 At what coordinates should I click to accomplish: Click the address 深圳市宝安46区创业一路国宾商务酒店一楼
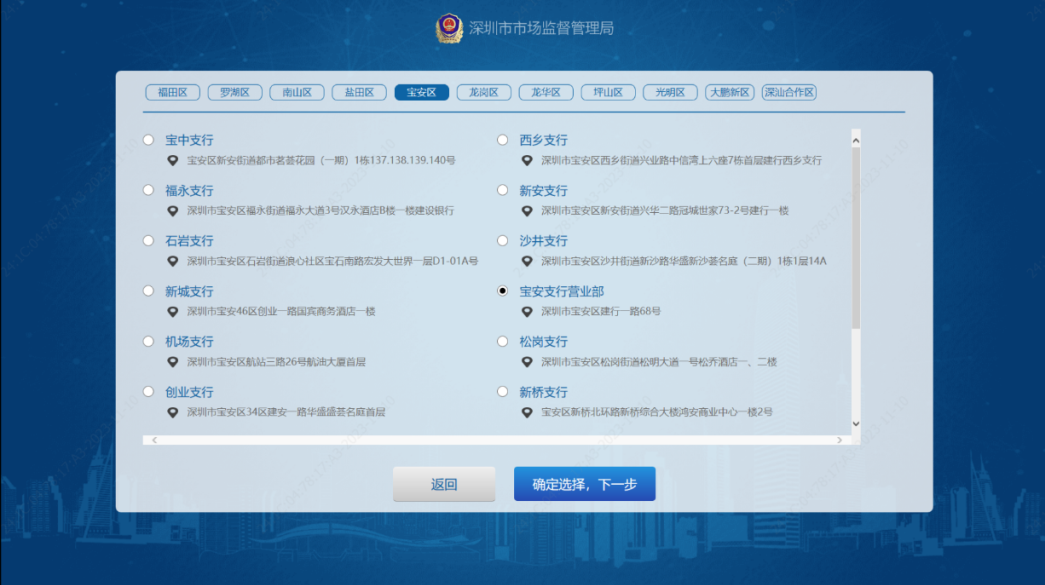[281, 311]
